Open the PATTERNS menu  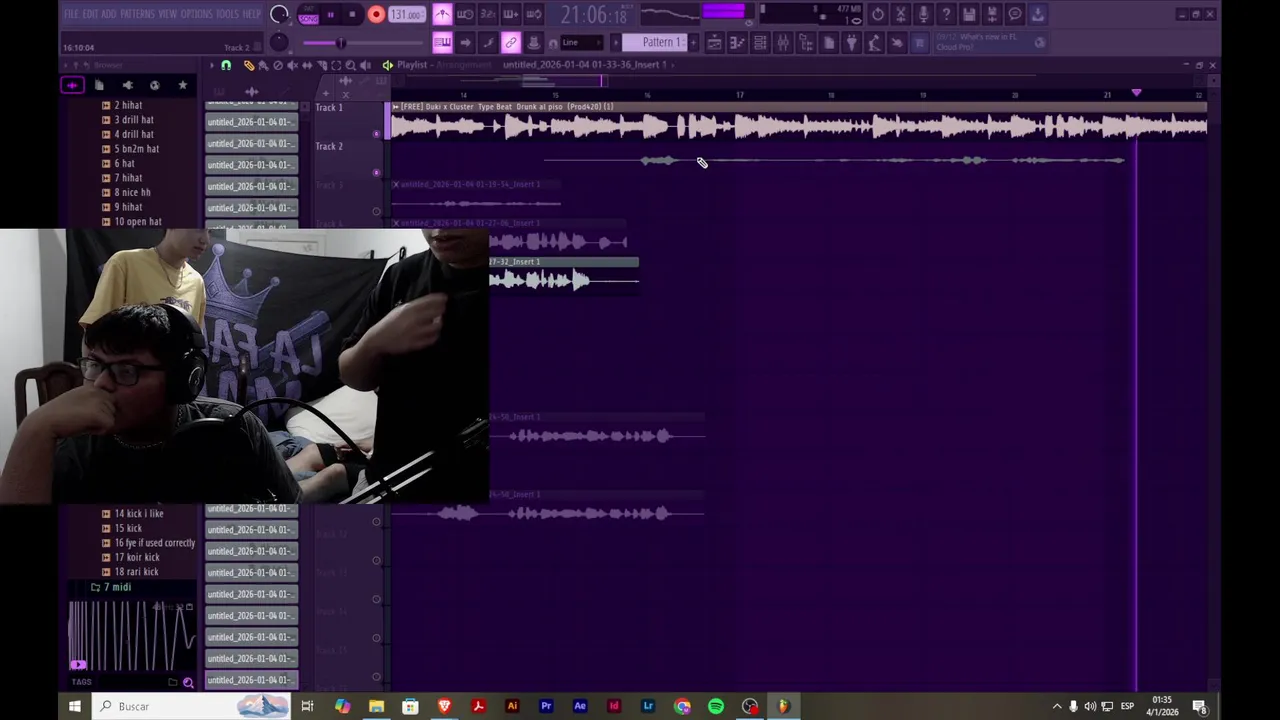coord(137,14)
